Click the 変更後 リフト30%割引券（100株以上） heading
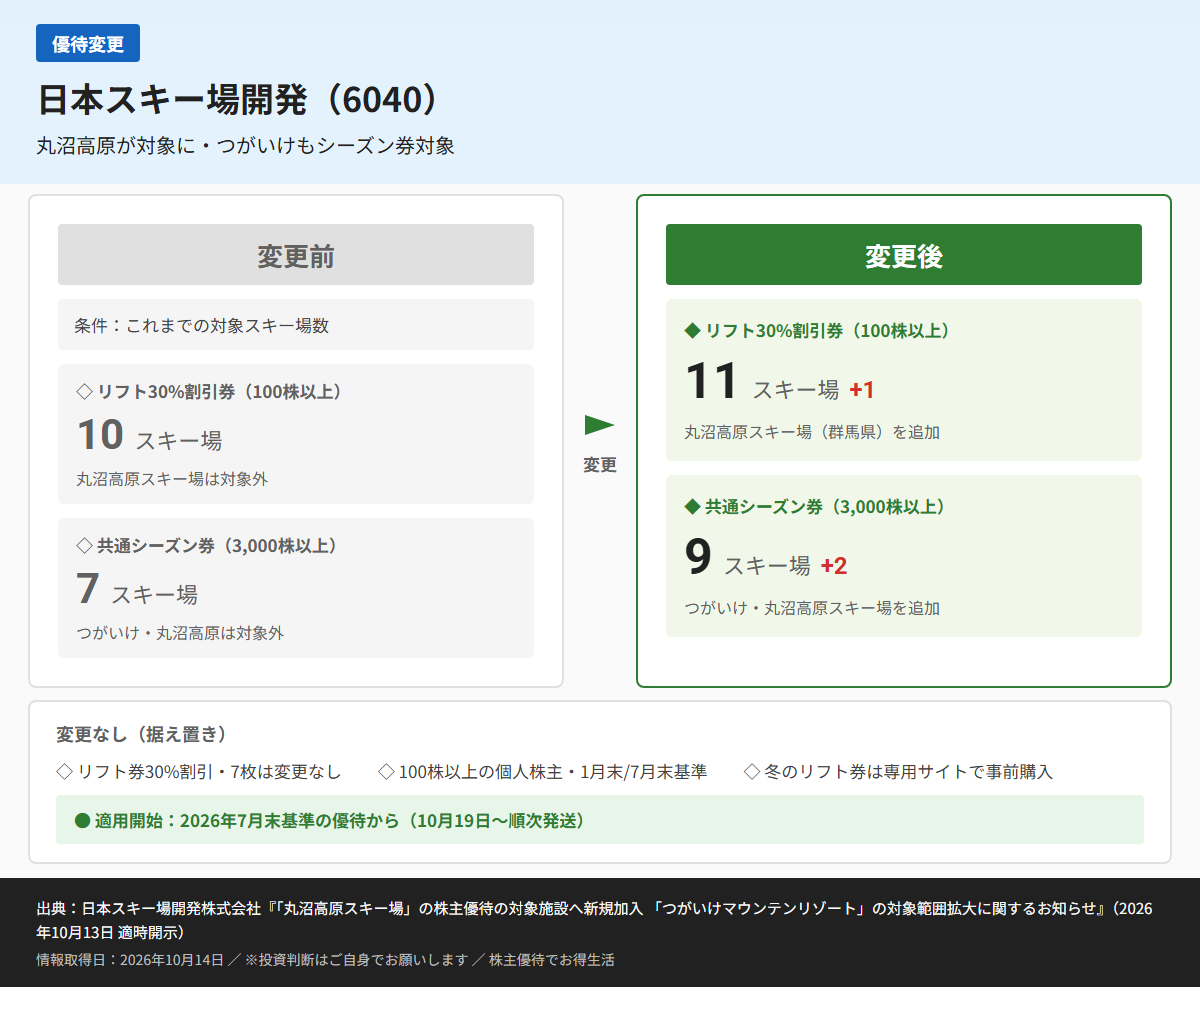 pyautogui.click(x=820, y=331)
